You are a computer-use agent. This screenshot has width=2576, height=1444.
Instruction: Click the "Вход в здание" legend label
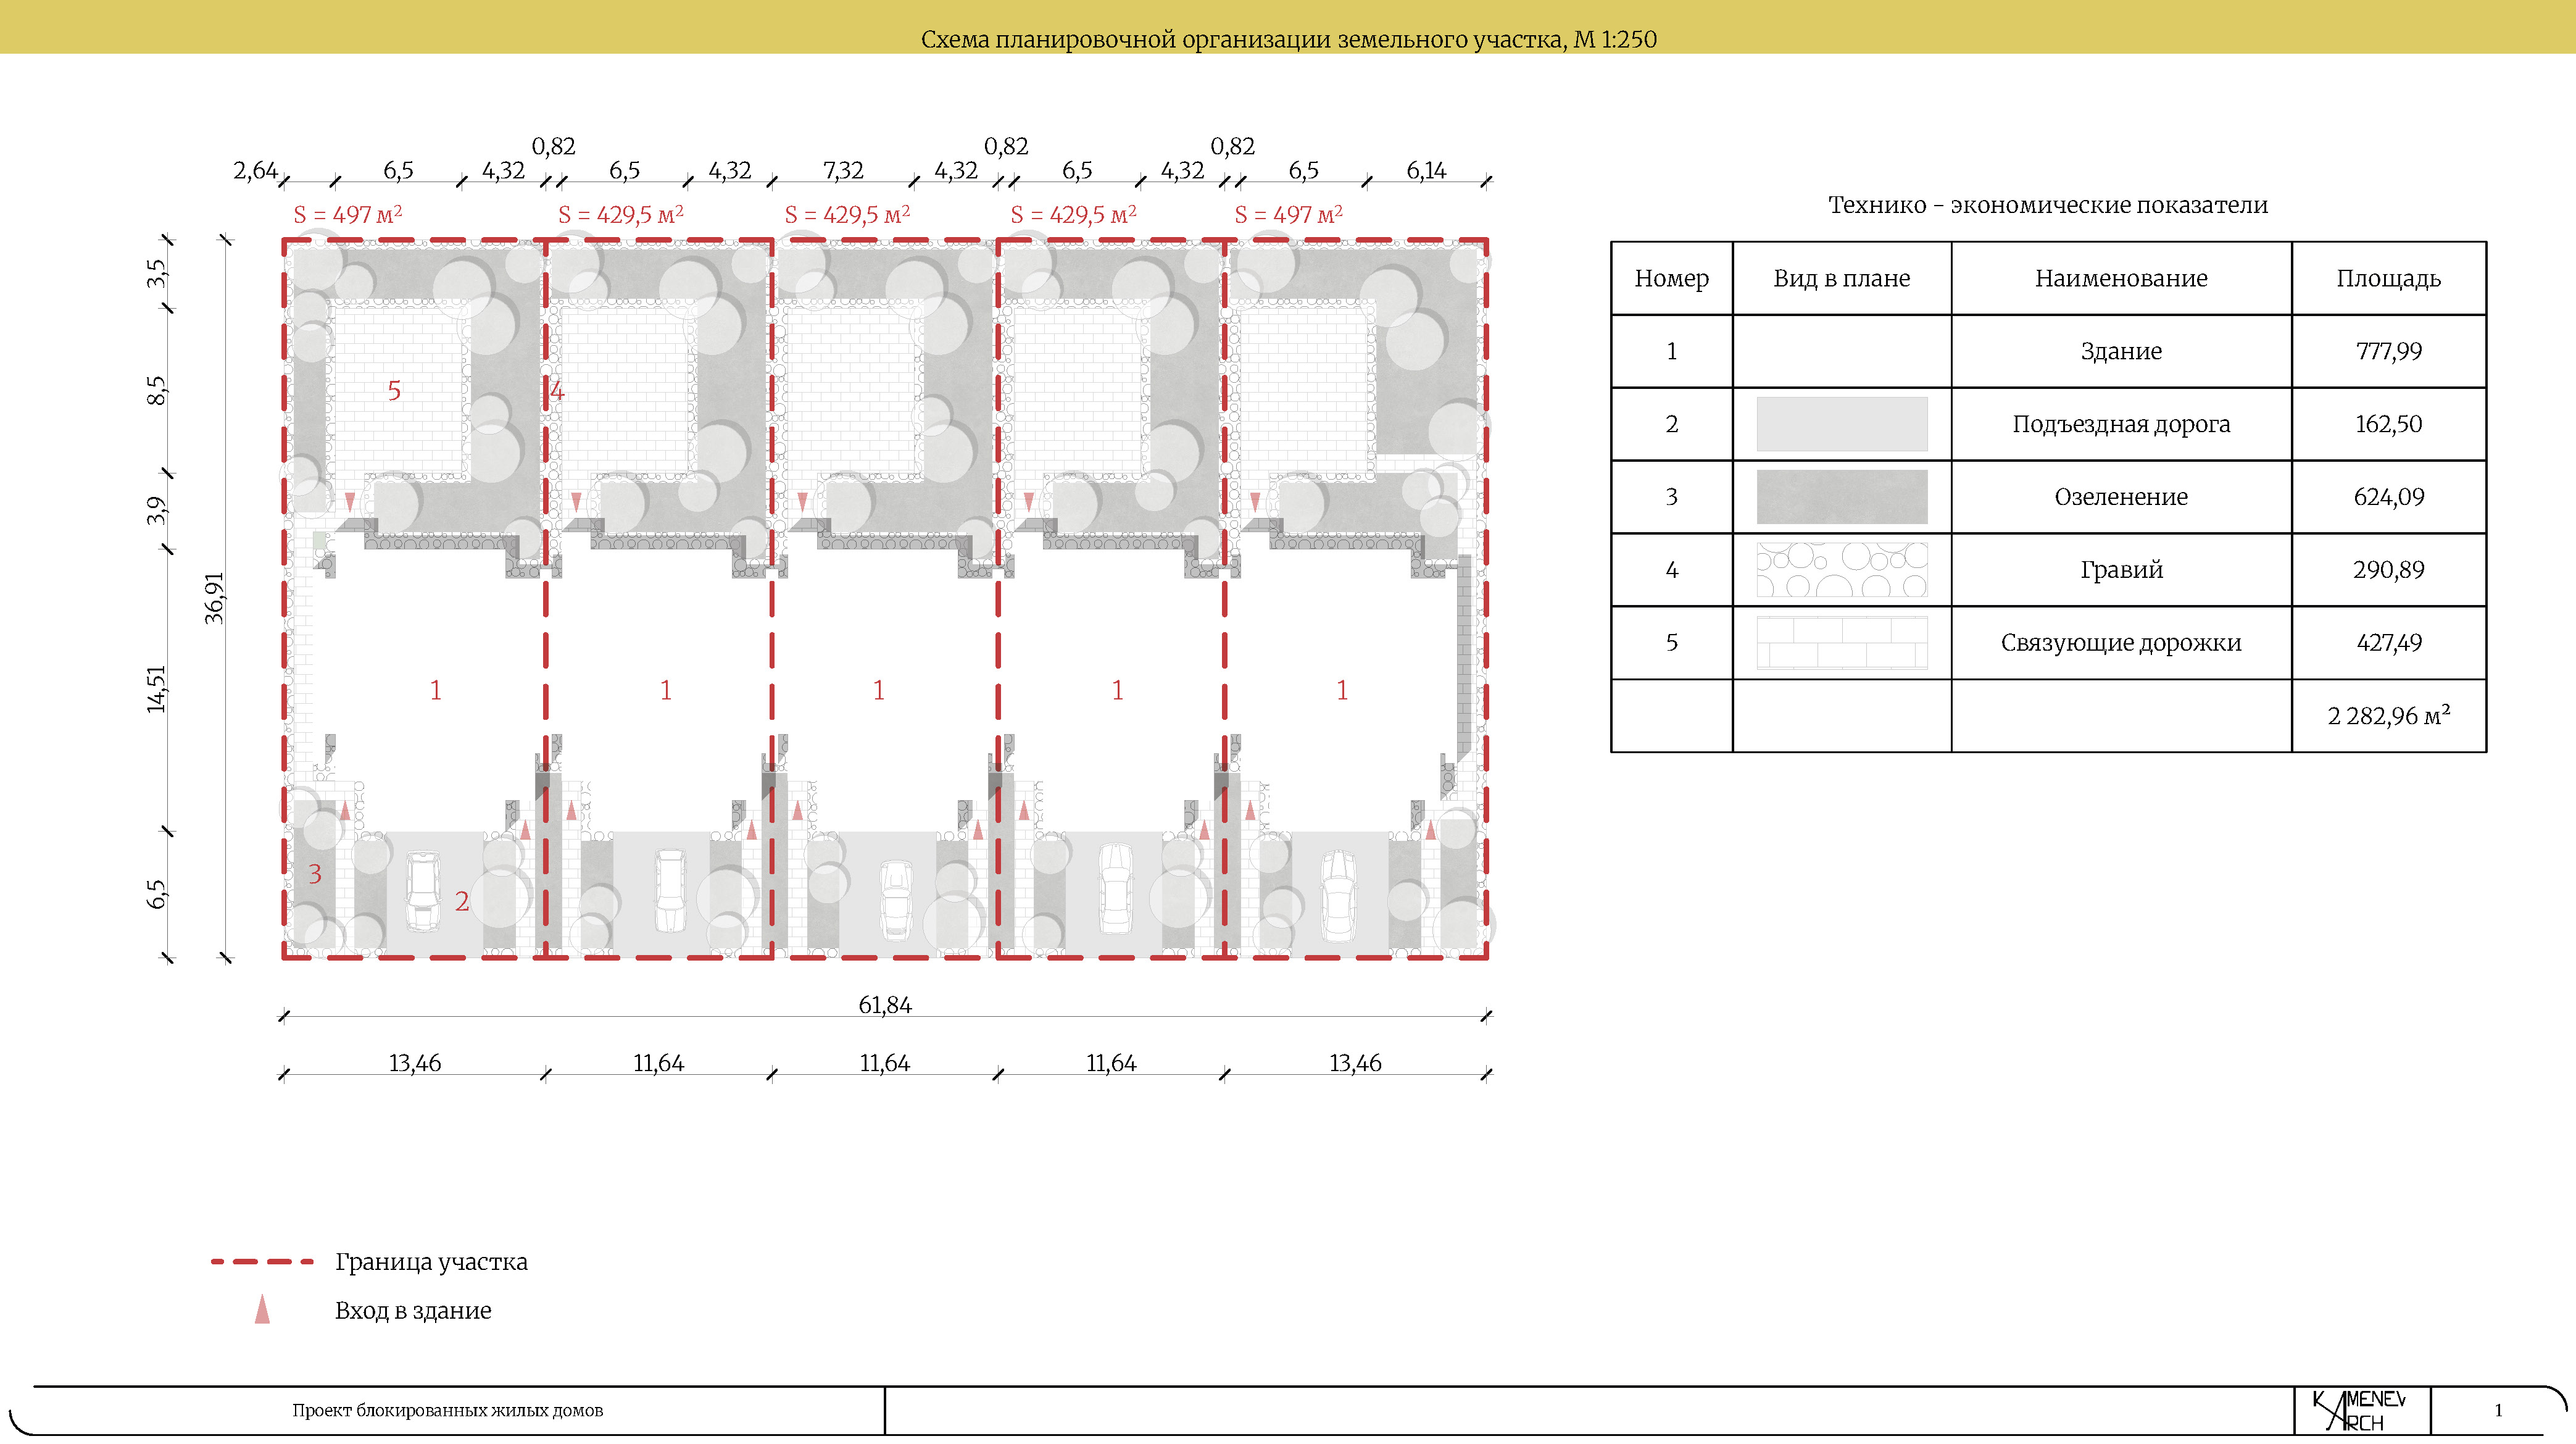click(413, 1310)
